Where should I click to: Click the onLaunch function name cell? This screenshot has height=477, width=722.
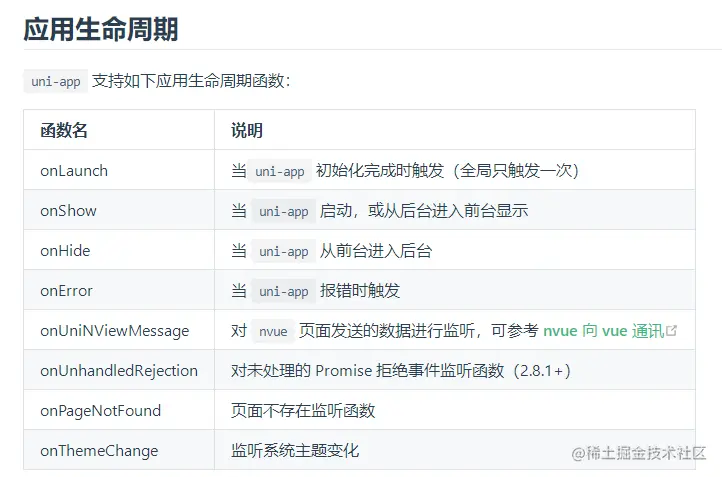74,171
